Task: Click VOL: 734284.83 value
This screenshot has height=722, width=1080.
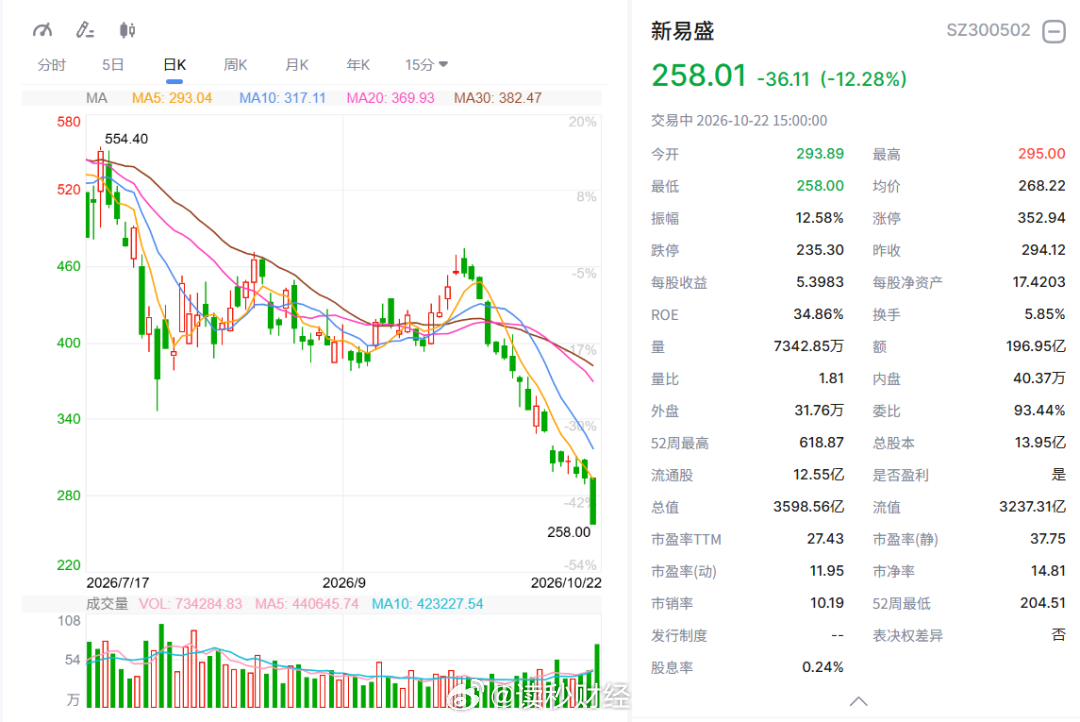Action: [191, 604]
